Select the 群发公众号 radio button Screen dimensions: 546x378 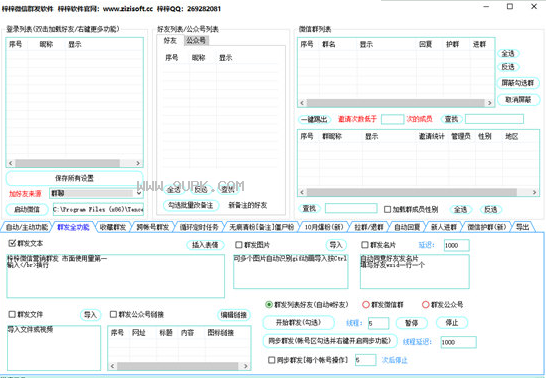[425, 305]
